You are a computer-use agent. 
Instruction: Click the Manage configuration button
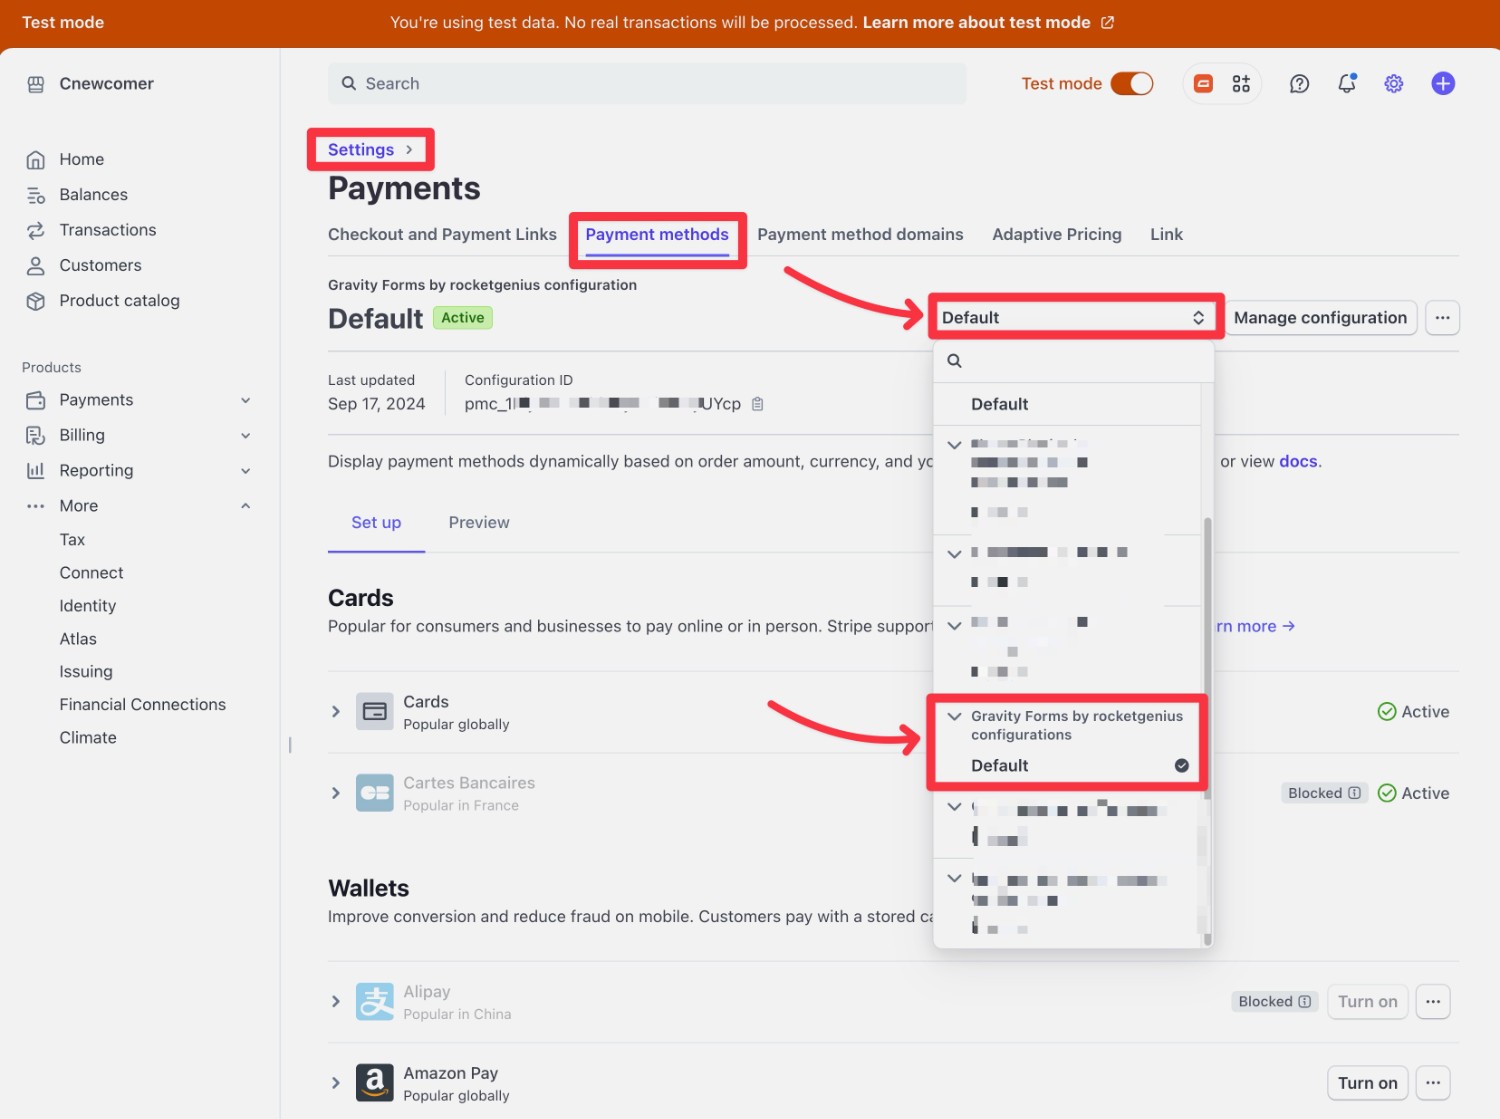click(x=1320, y=318)
